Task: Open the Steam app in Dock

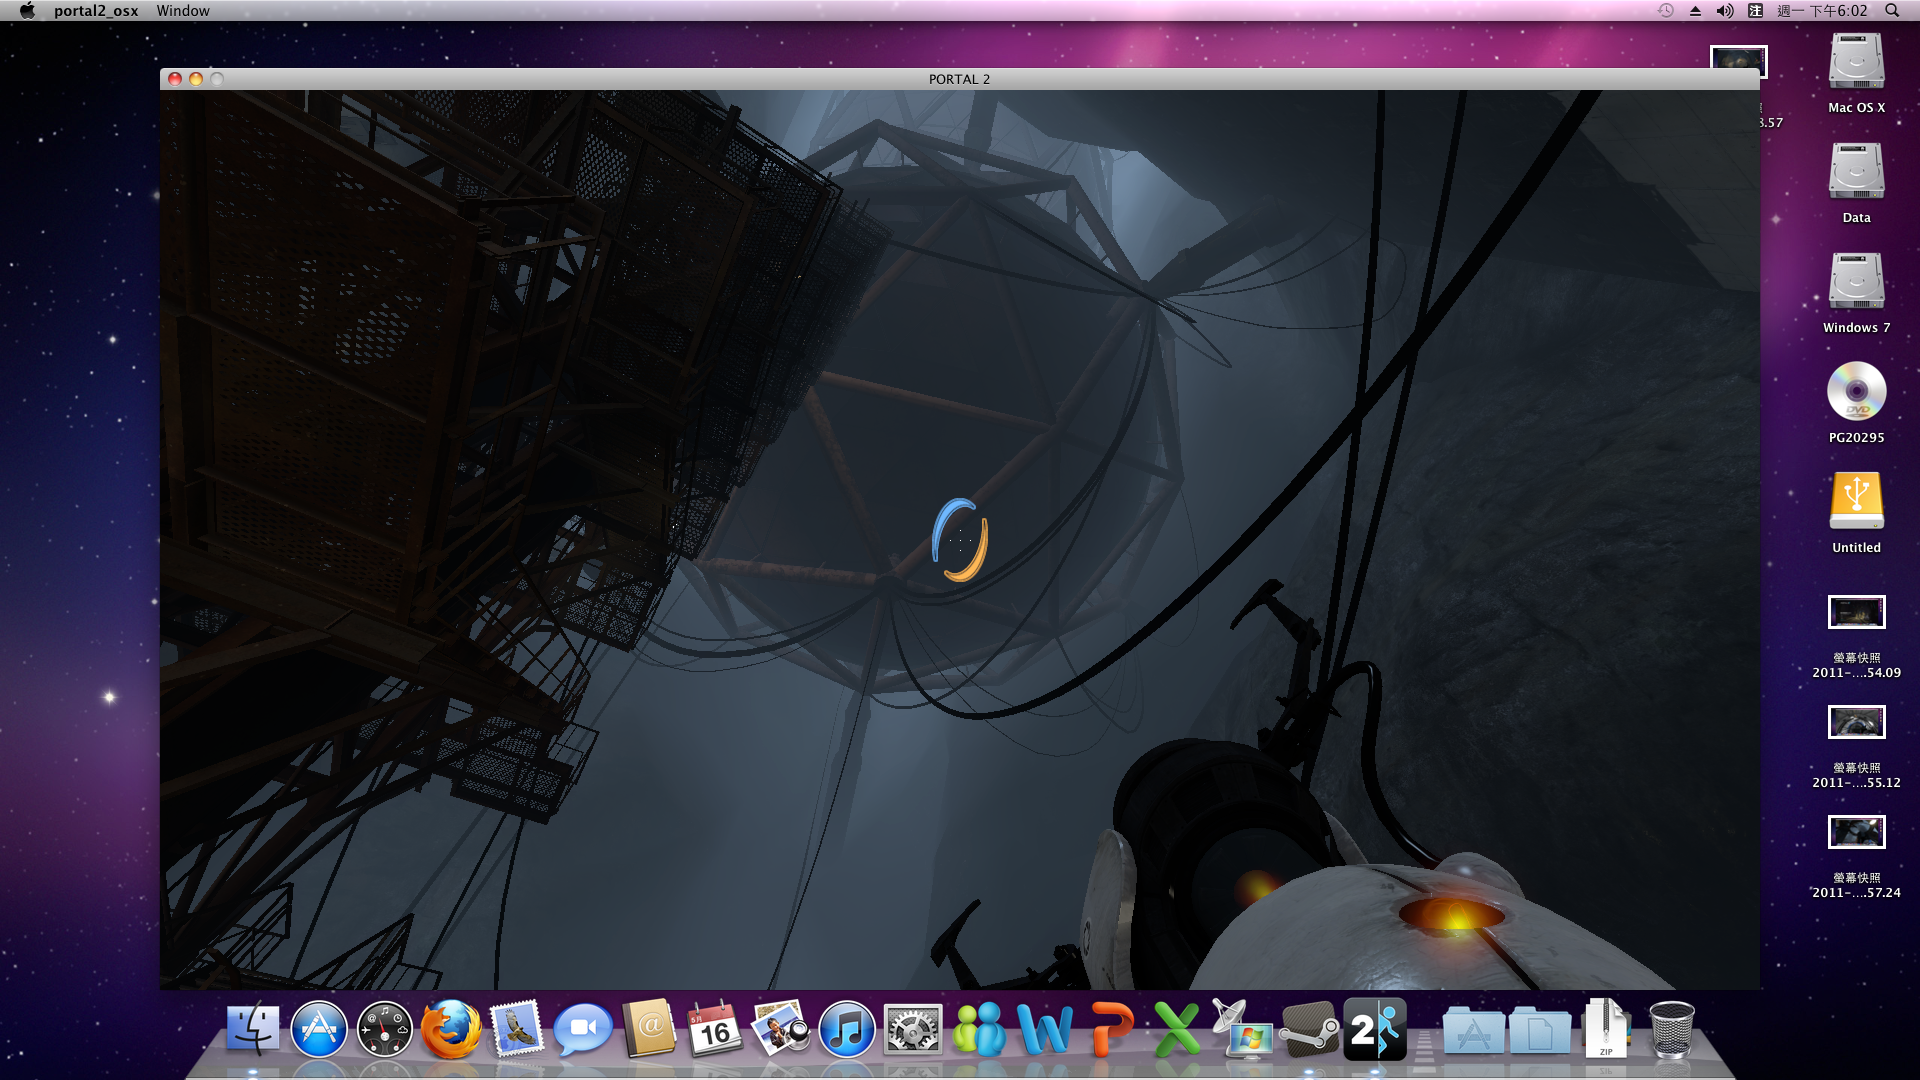Action: point(1309,1030)
